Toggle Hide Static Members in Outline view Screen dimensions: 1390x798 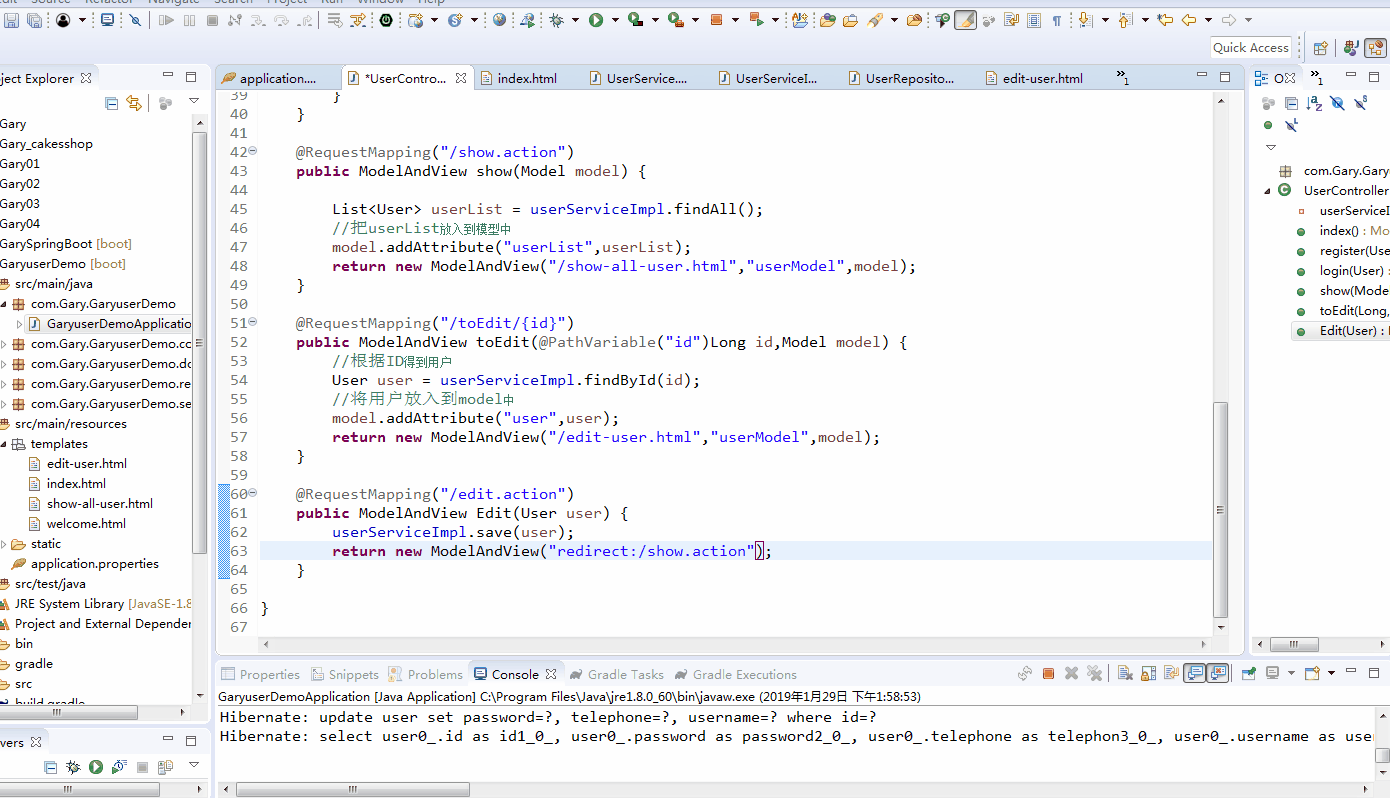[x=1362, y=103]
